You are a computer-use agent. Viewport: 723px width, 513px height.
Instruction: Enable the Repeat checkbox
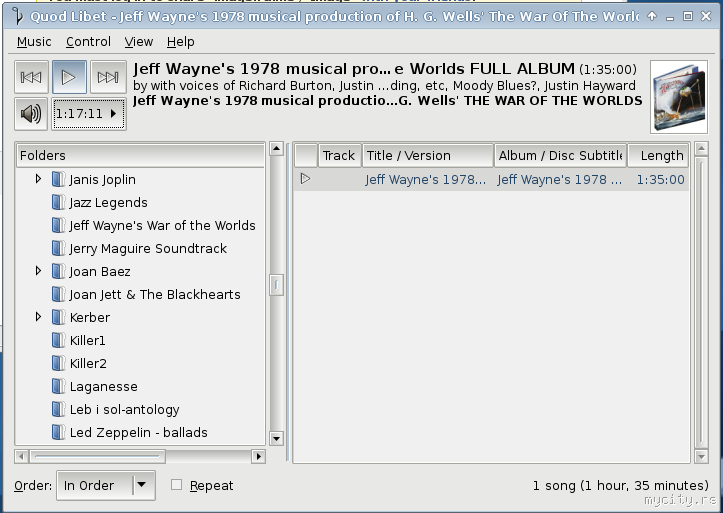[176, 485]
